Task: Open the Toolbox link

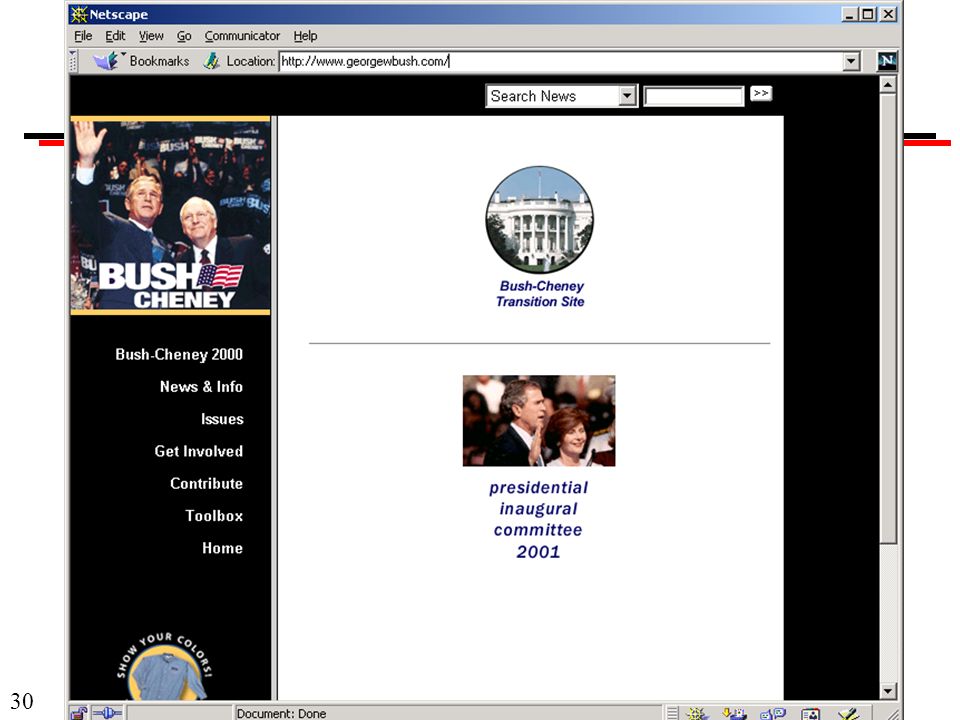Action: point(214,516)
